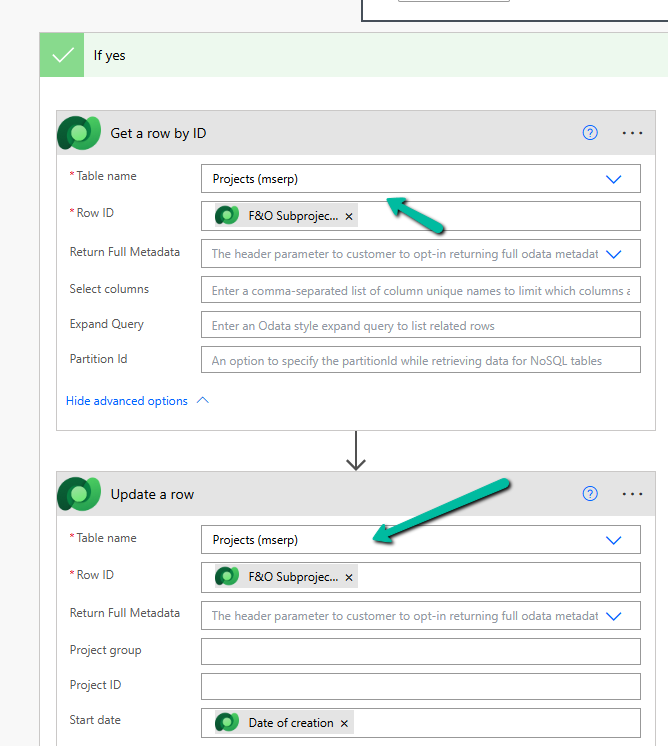Collapse options with Hide advanced options link
Screen dimensions: 668x746
point(127,401)
